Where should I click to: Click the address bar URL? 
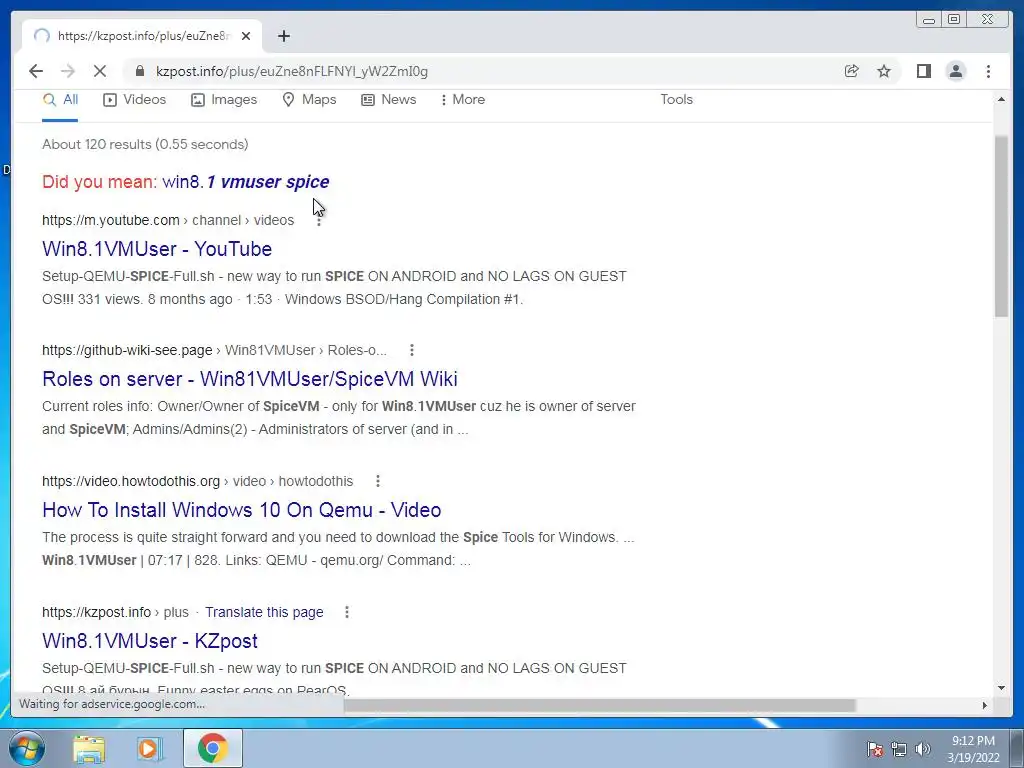(292, 71)
